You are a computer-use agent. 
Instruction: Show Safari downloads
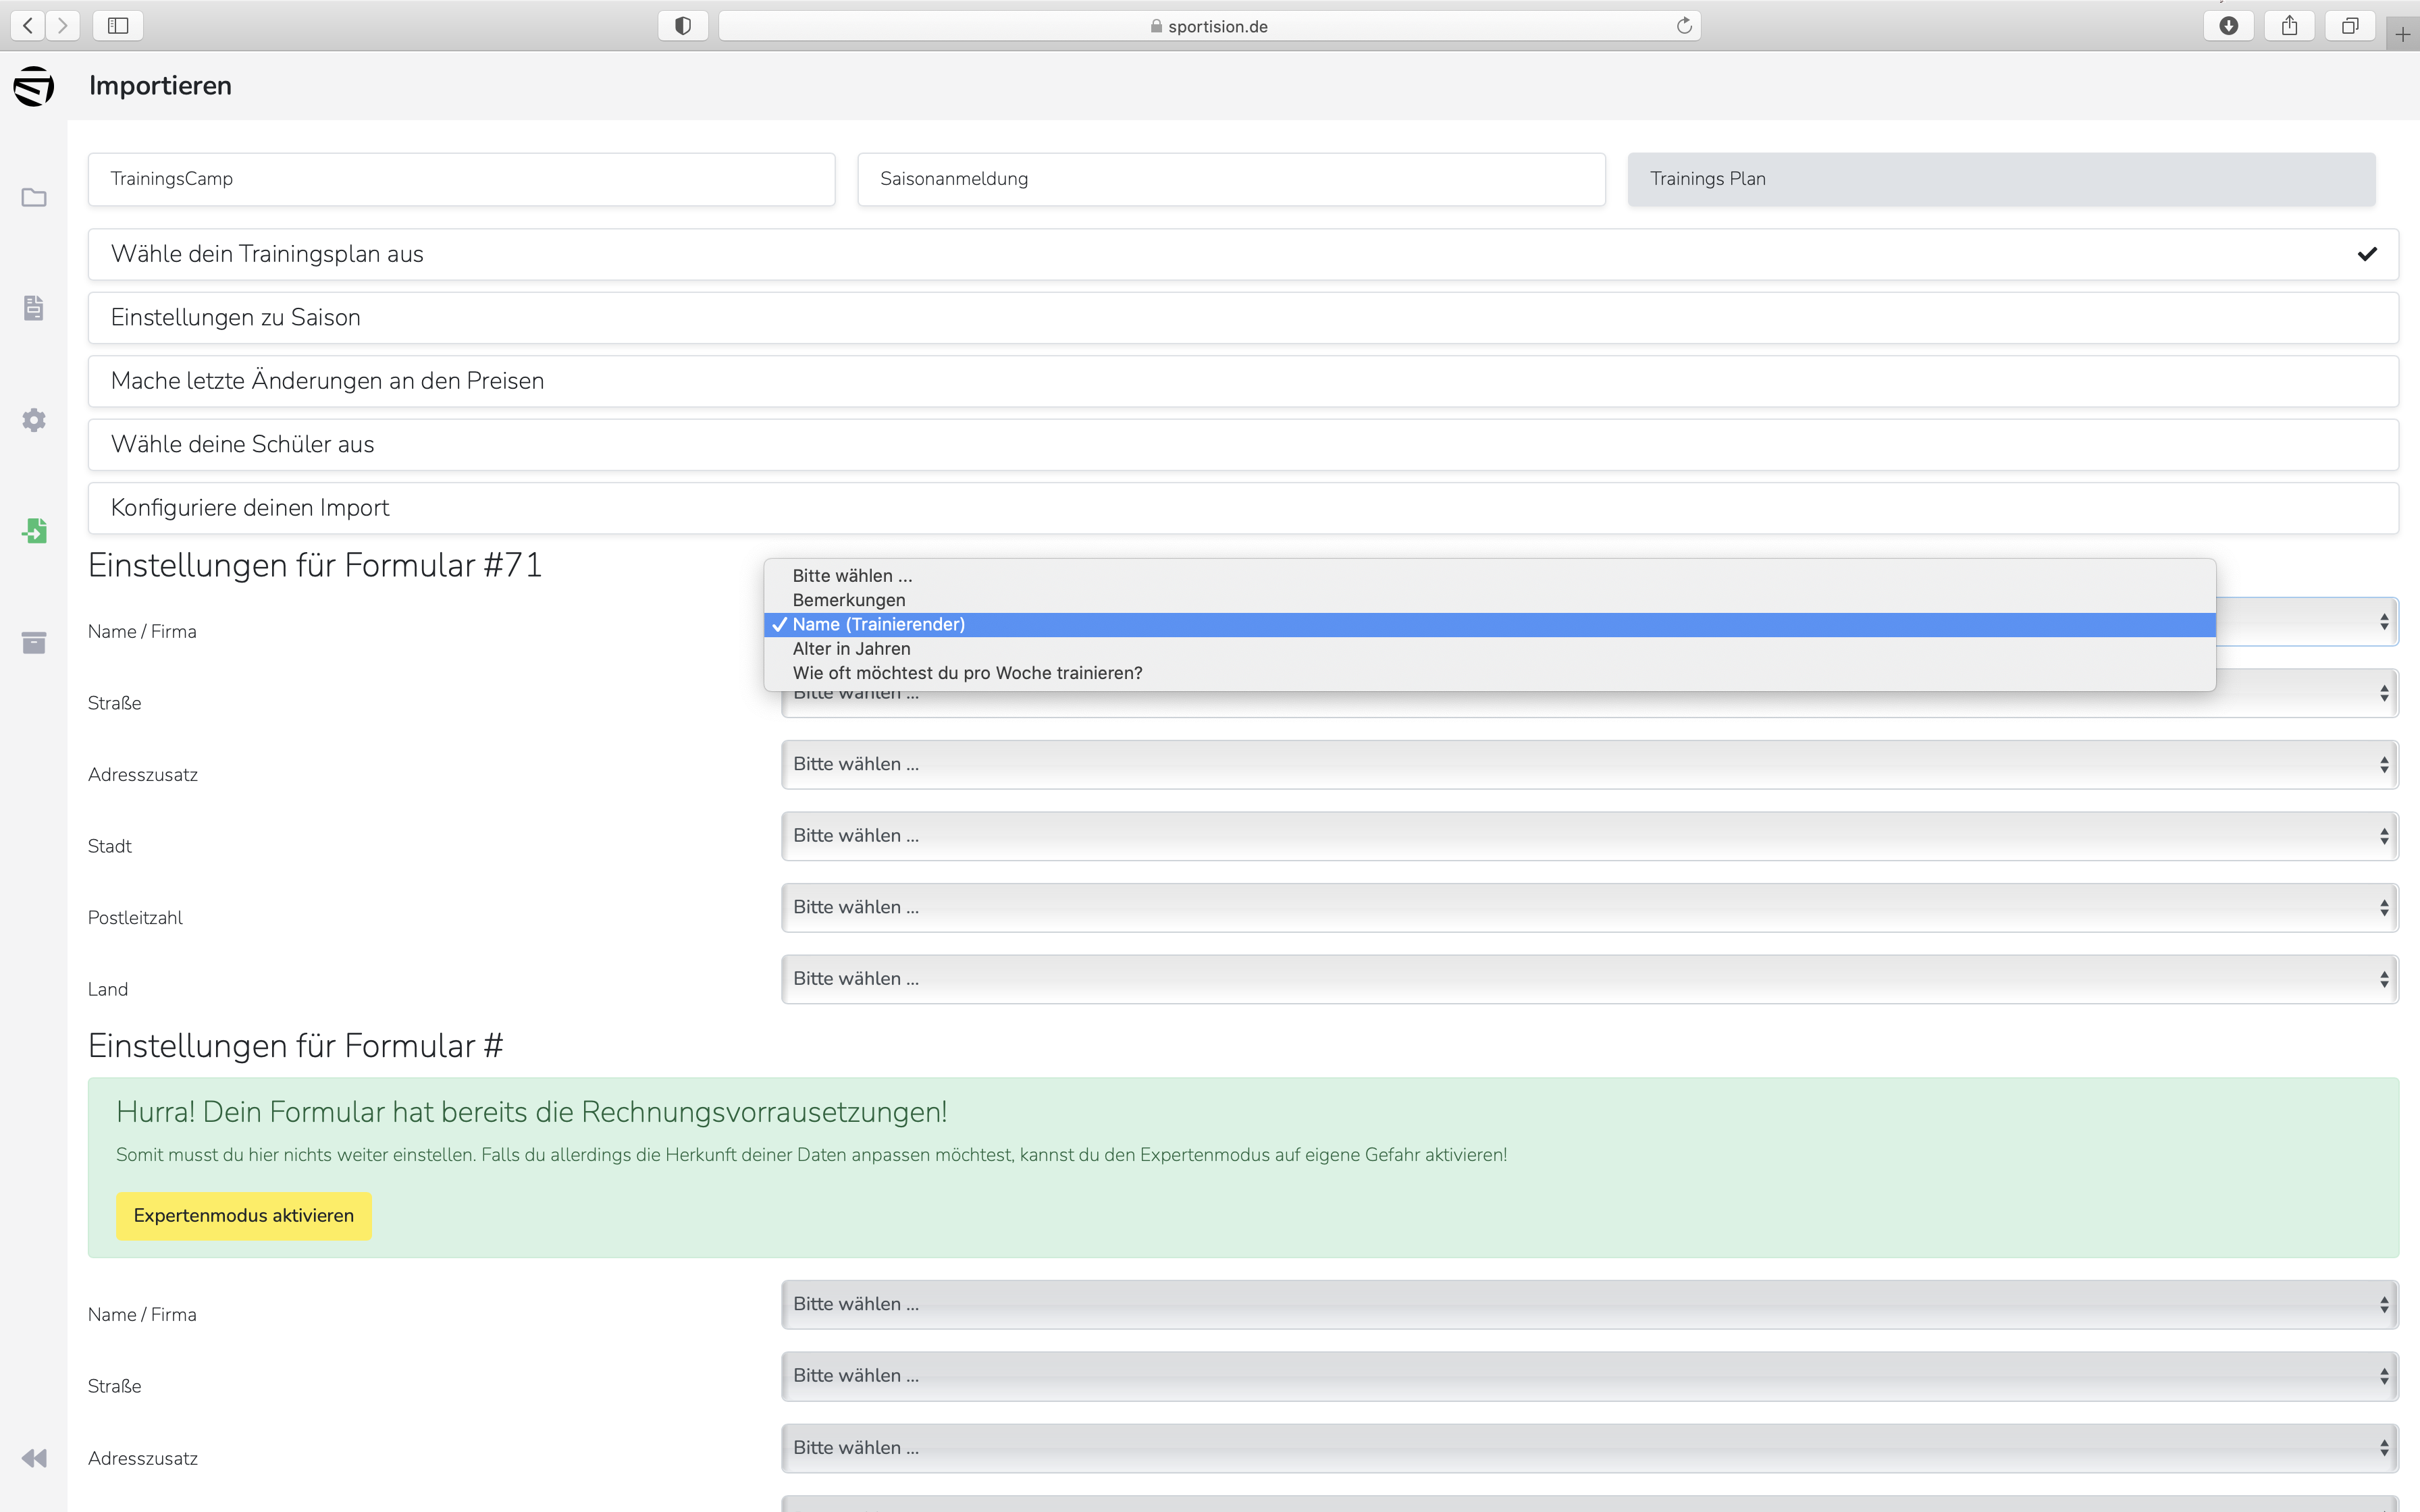coord(2228,25)
